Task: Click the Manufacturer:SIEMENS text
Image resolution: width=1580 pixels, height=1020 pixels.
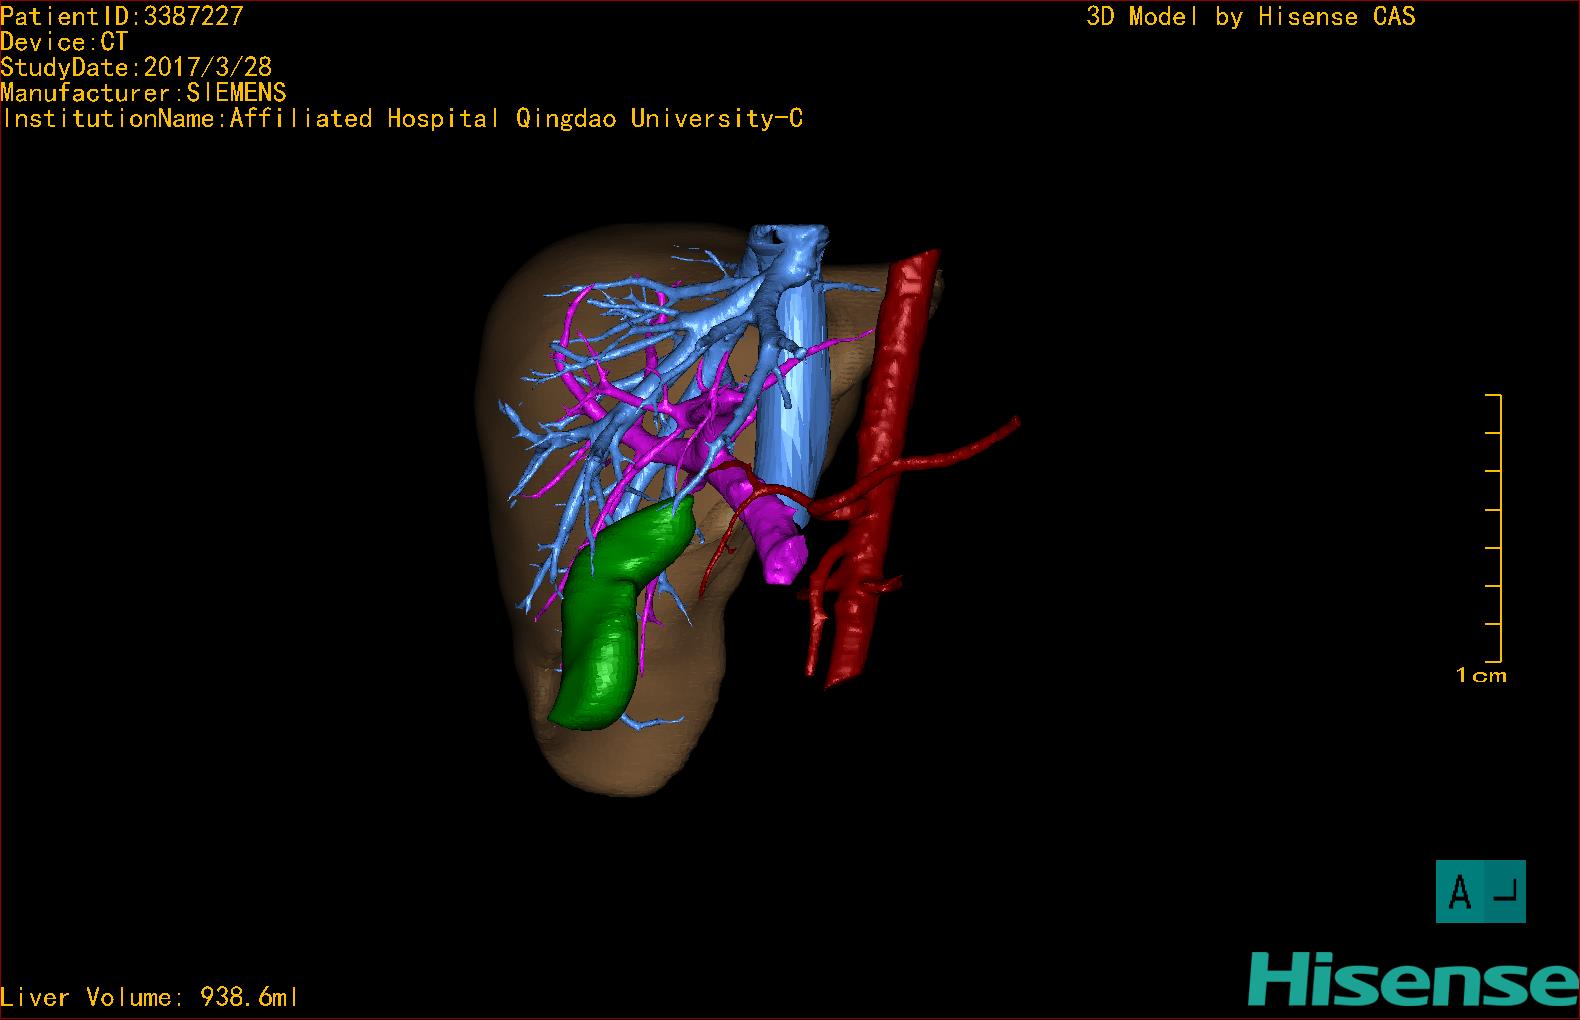Action: 143,93
